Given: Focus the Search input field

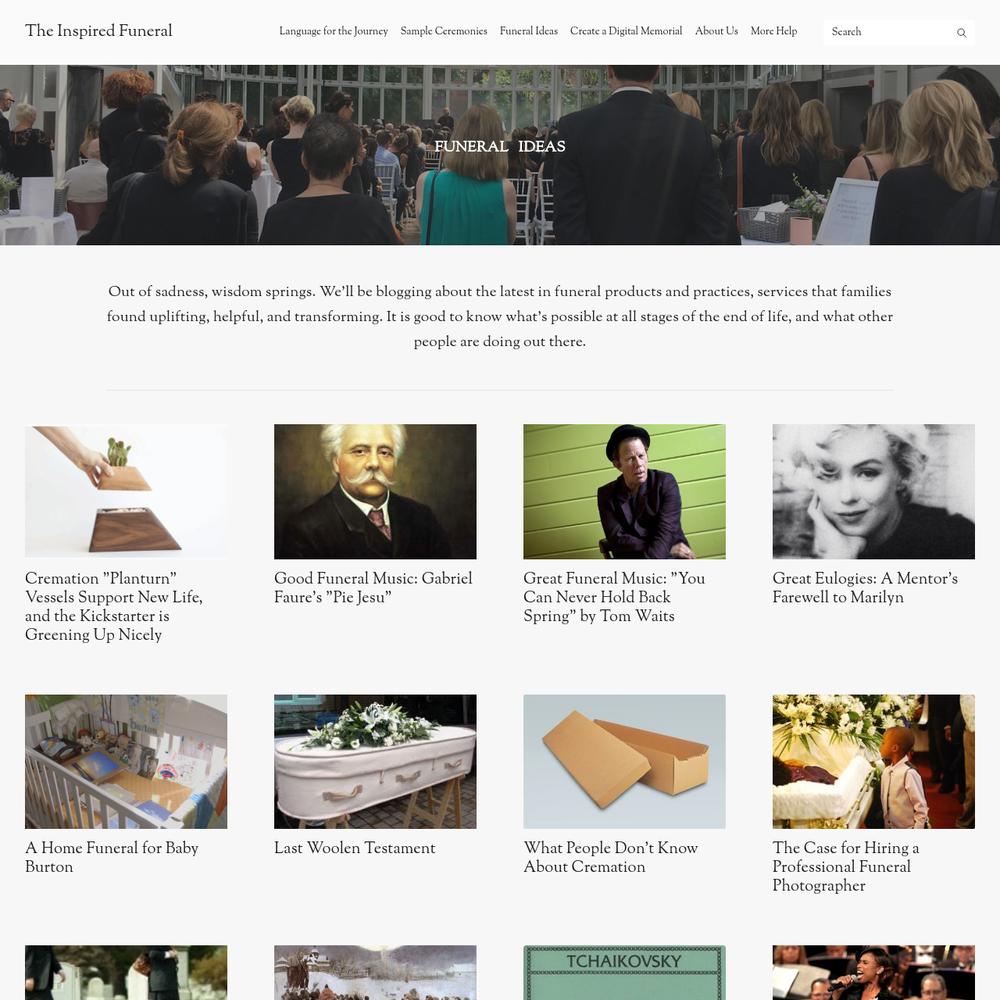Looking at the screenshot, I should (x=889, y=32).
